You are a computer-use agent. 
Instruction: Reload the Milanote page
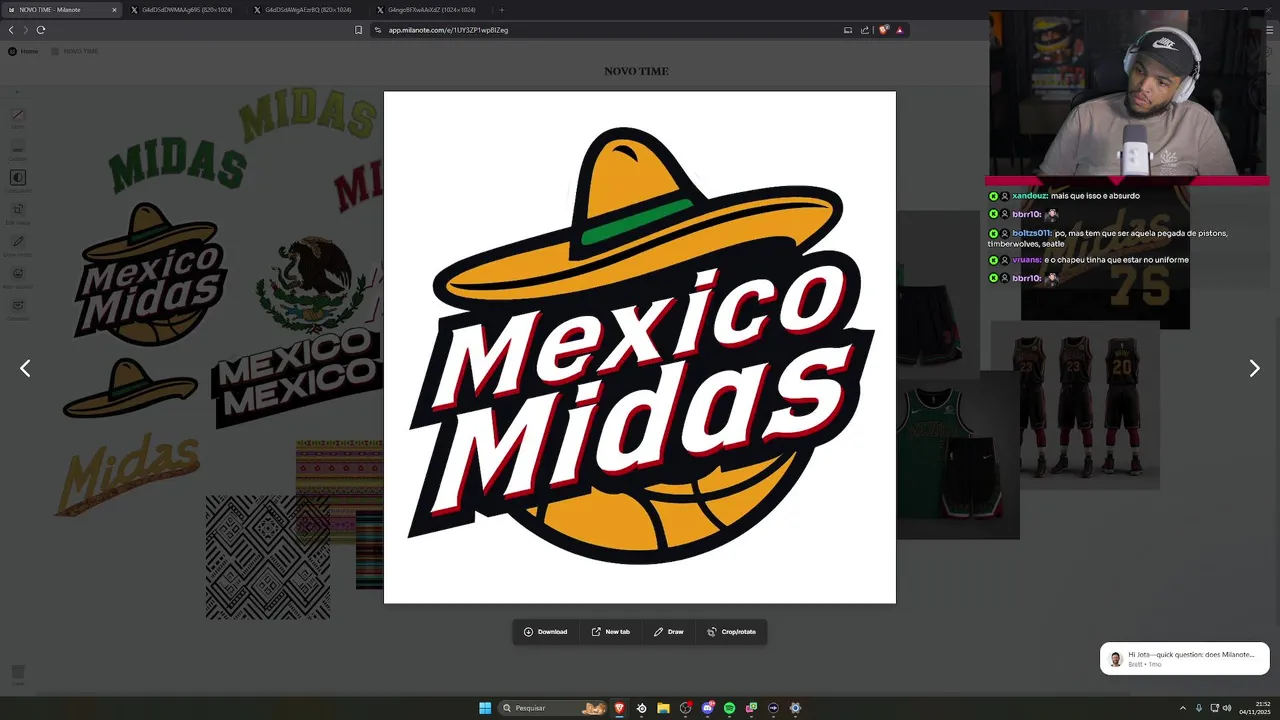pos(41,30)
